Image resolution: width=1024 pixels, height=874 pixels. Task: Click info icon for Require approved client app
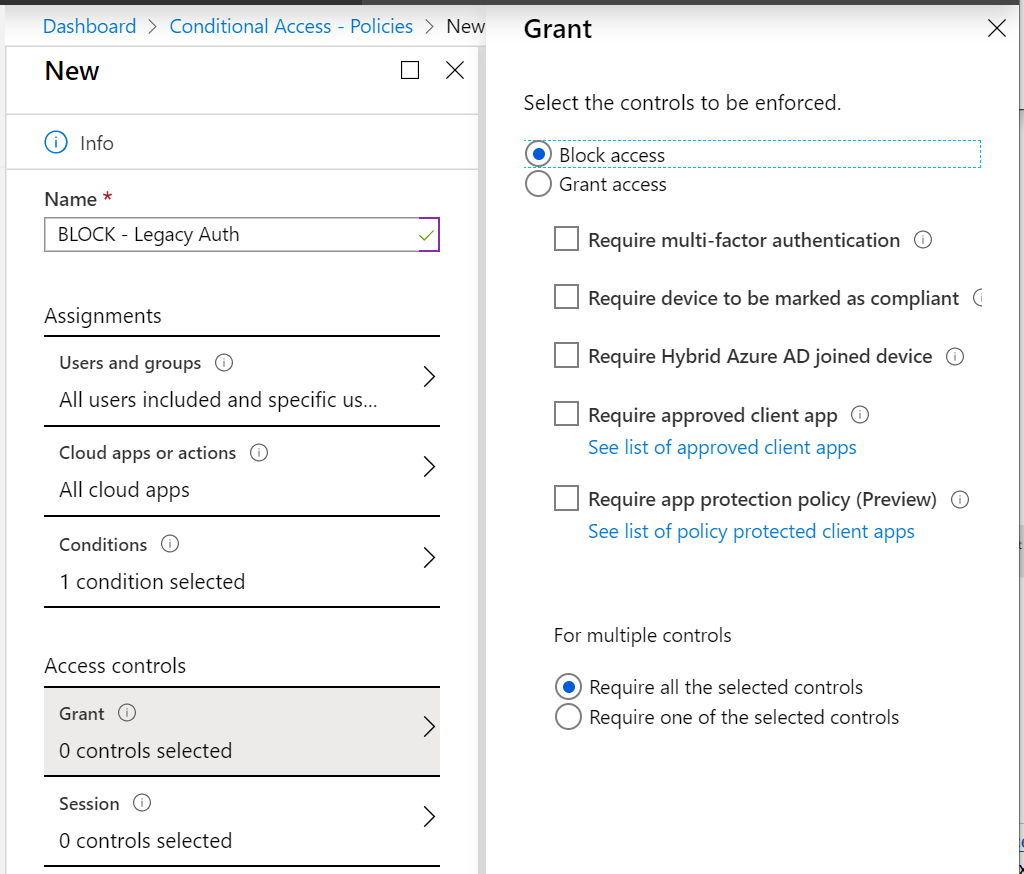(x=860, y=415)
